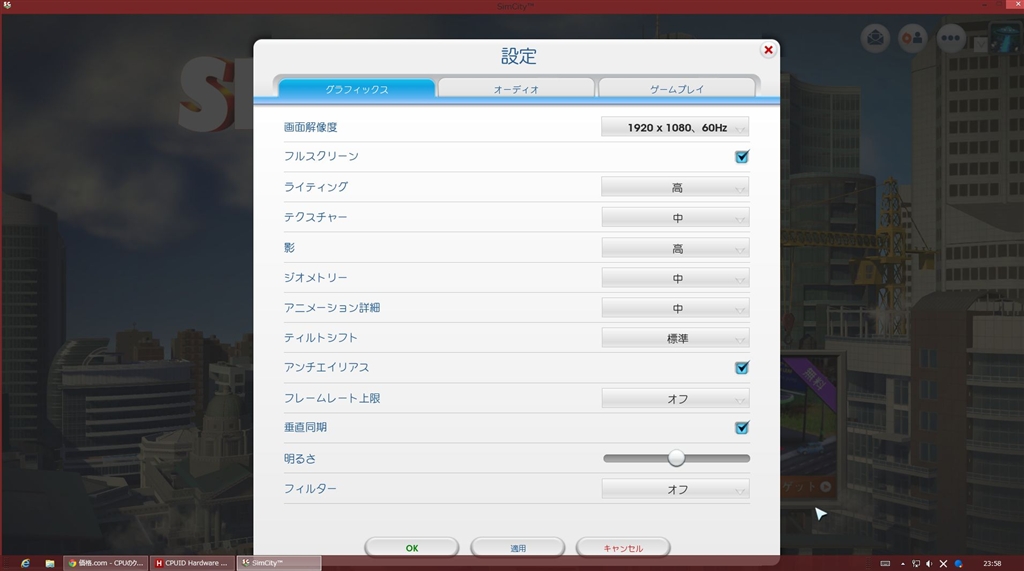Open the フィルター dropdown

pos(675,489)
